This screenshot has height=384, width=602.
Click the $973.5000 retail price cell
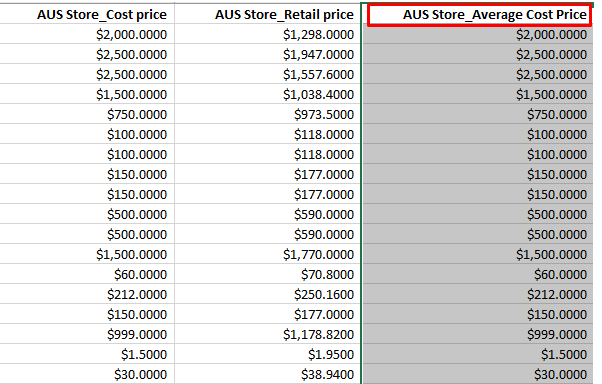[268, 114]
